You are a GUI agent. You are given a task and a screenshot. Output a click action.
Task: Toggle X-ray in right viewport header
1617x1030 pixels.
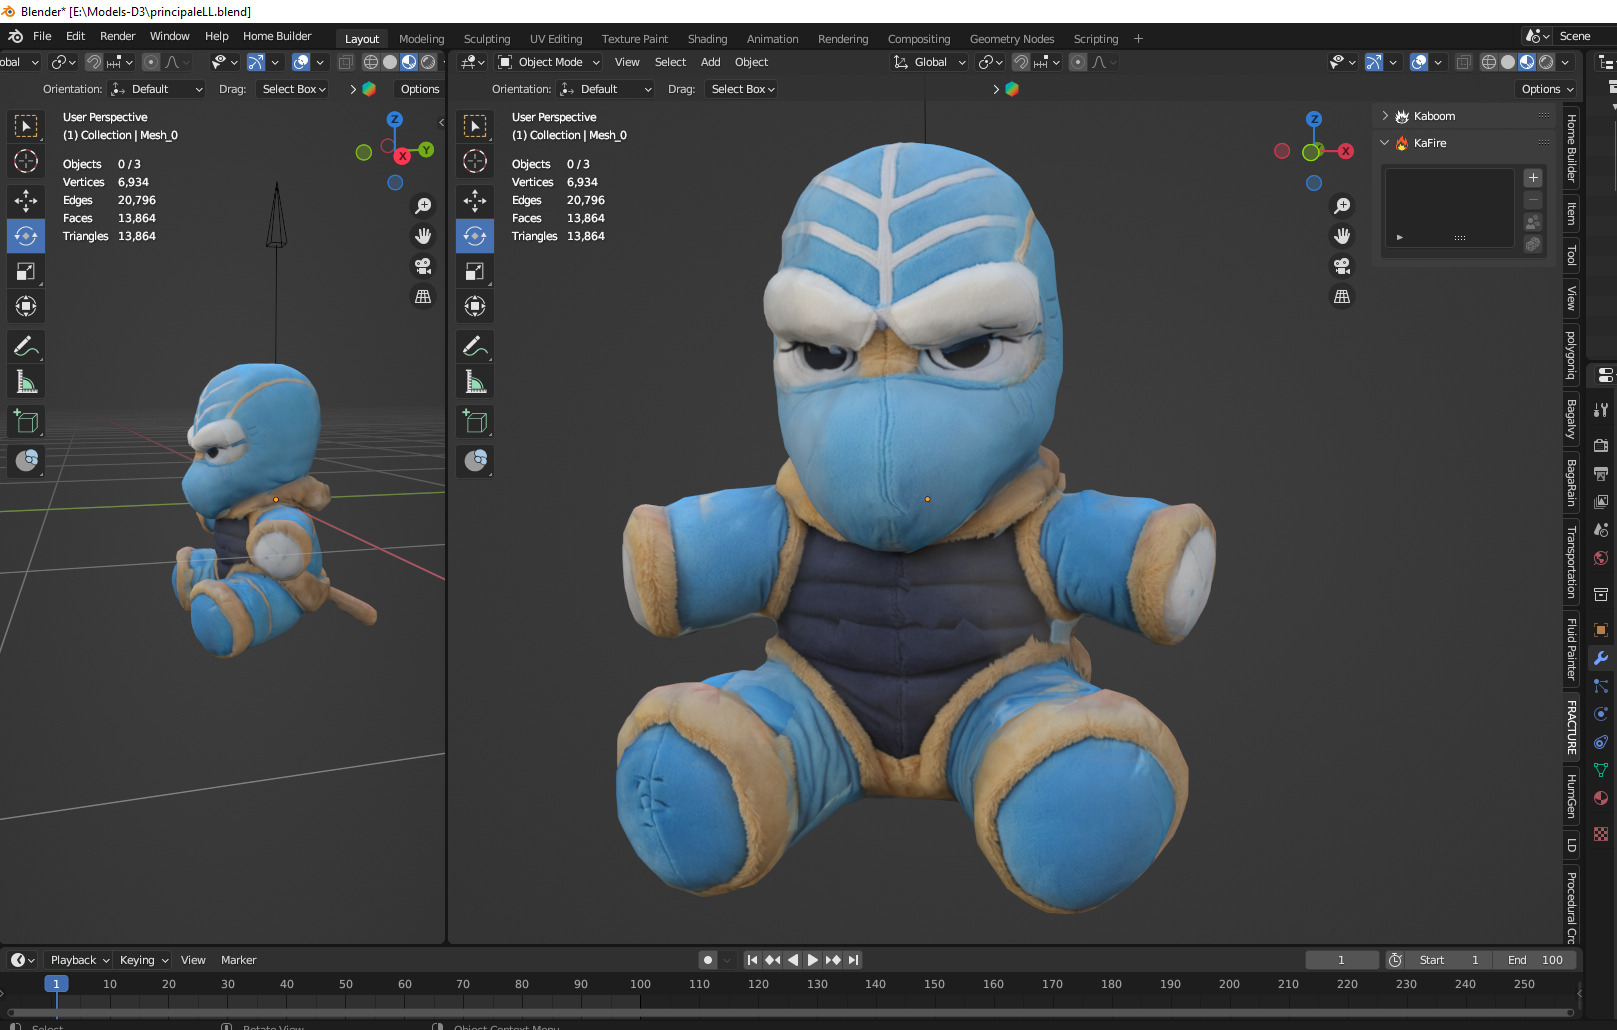point(1463,62)
